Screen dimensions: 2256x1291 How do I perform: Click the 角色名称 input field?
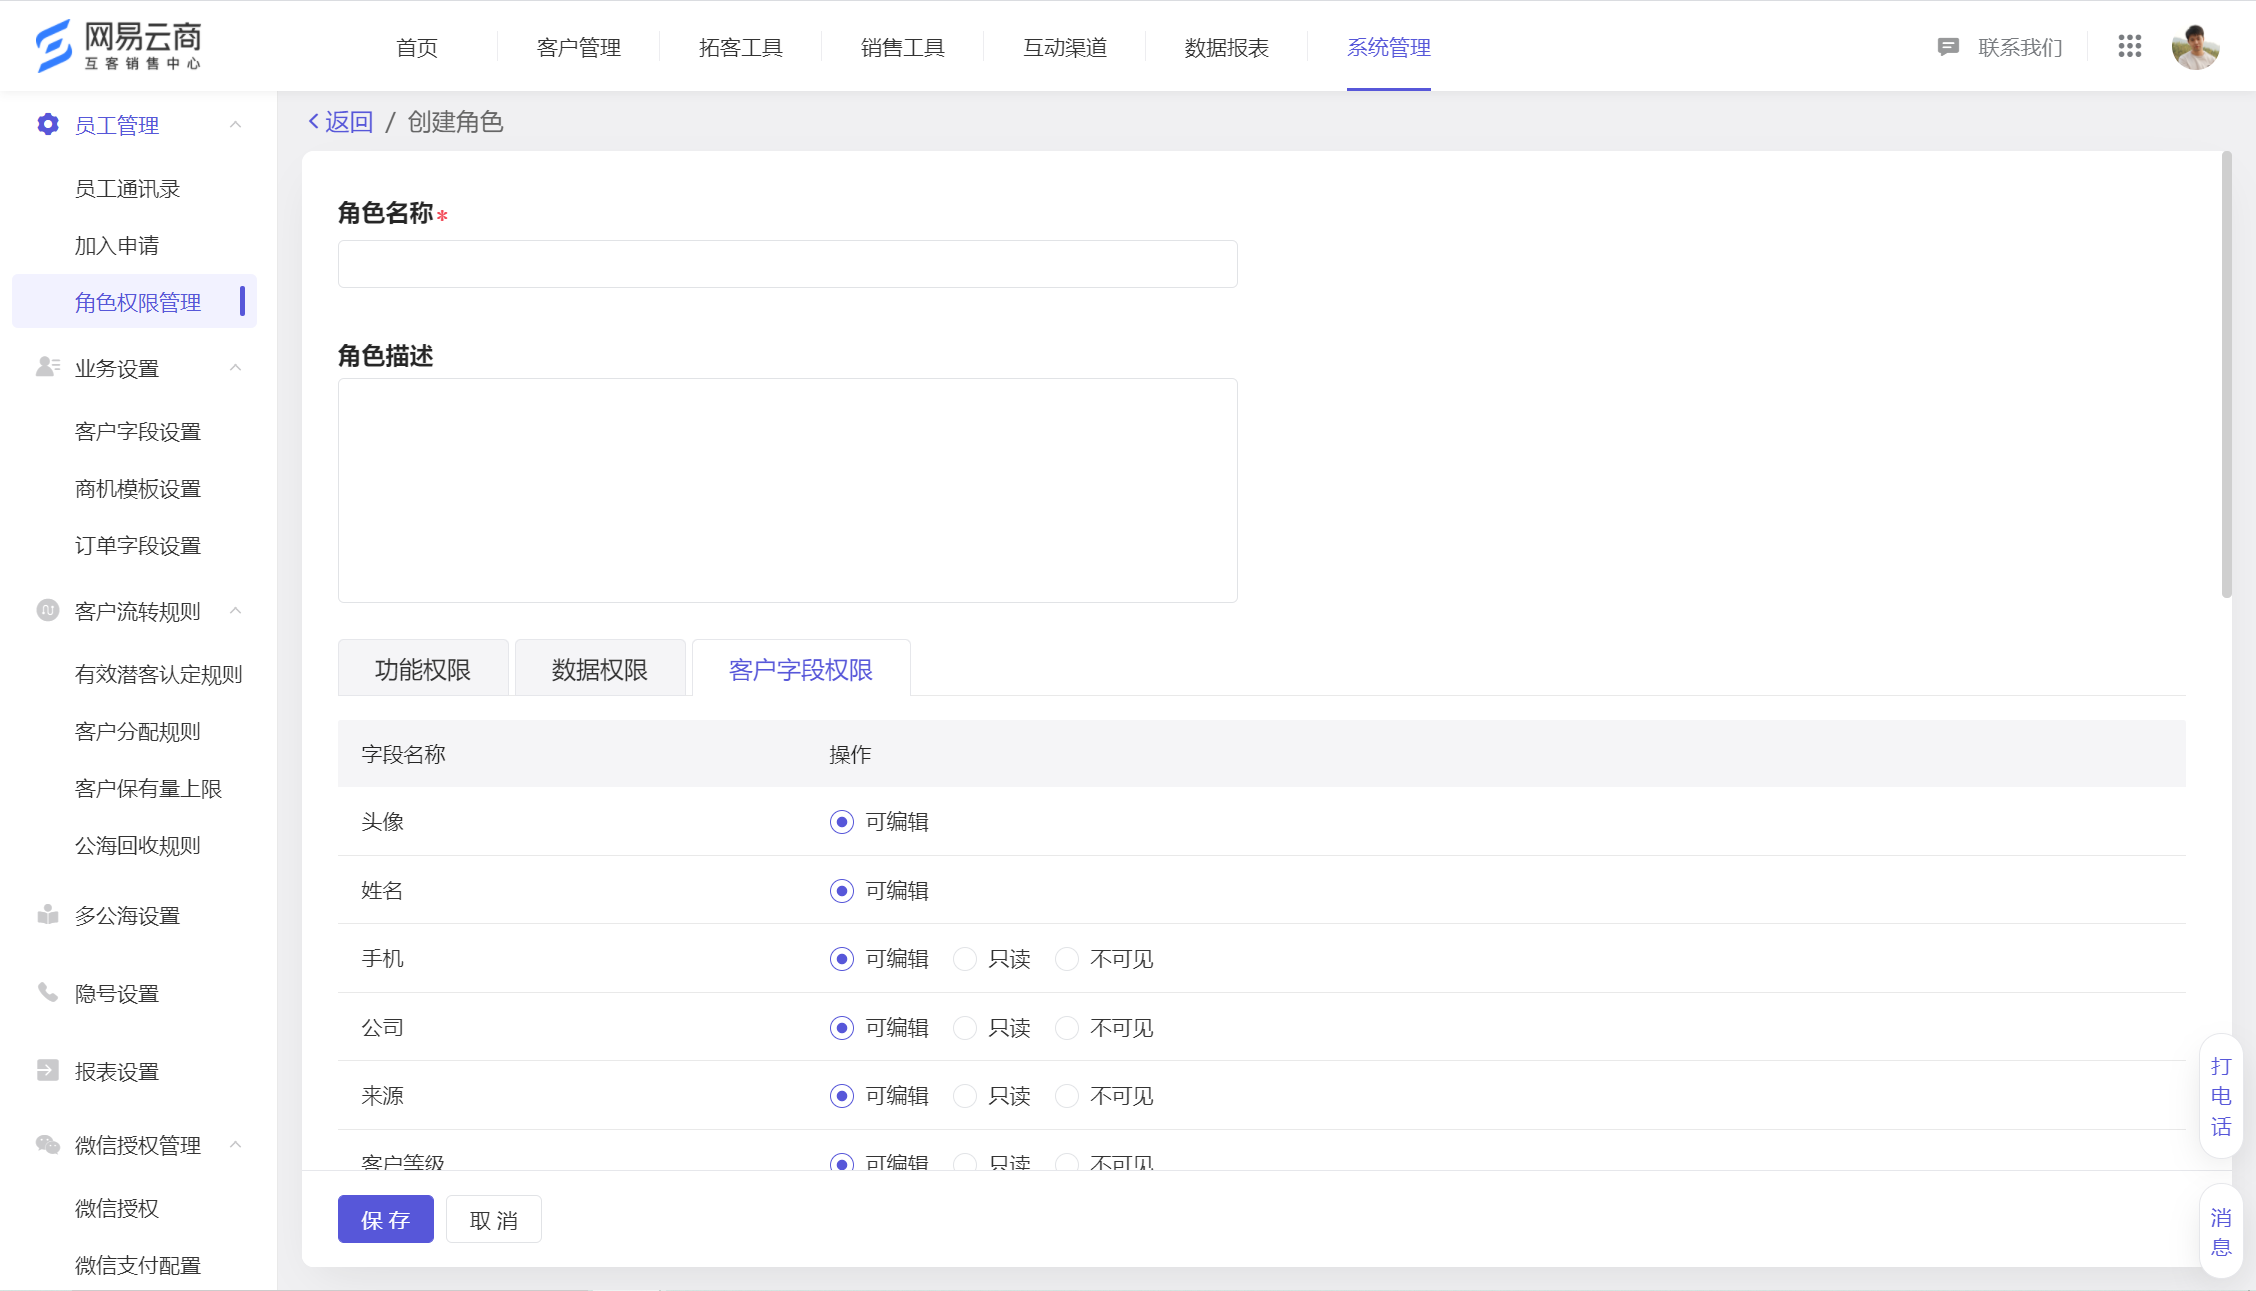point(789,263)
